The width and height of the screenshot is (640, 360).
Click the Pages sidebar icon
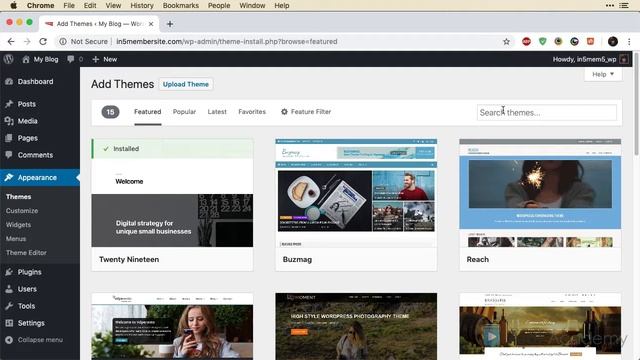pyautogui.click(x=9, y=138)
